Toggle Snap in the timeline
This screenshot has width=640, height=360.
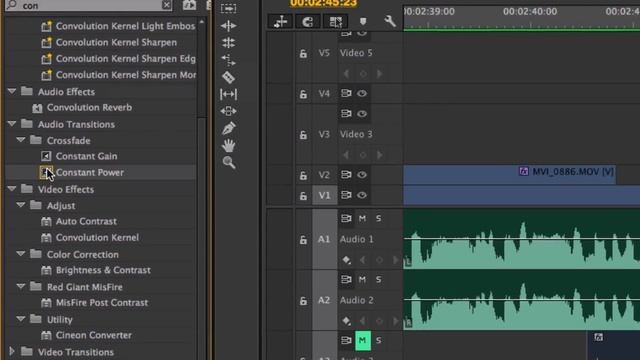pyautogui.click(x=308, y=22)
